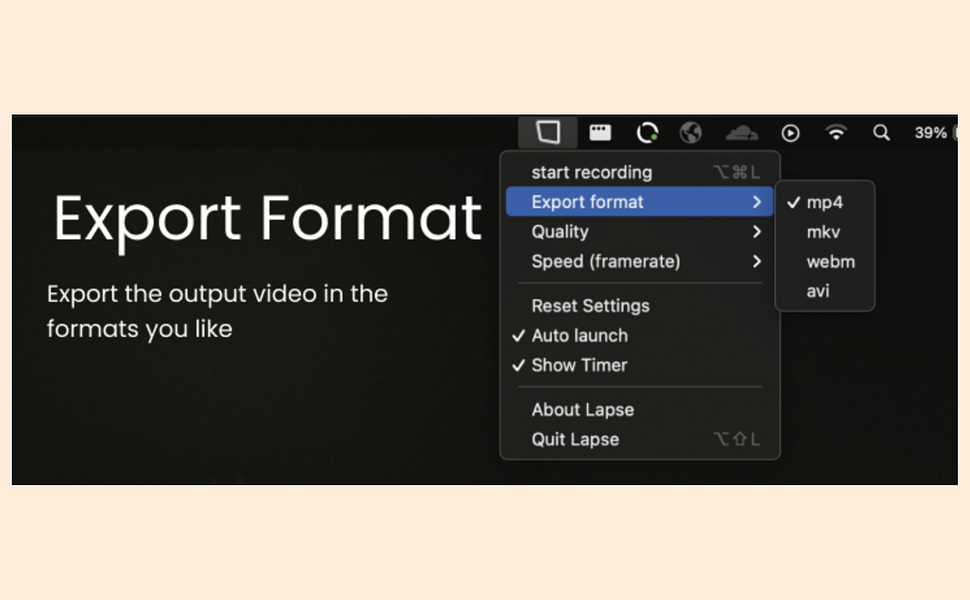Click the play circle menu bar icon
This screenshot has width=970, height=600.
[790, 133]
